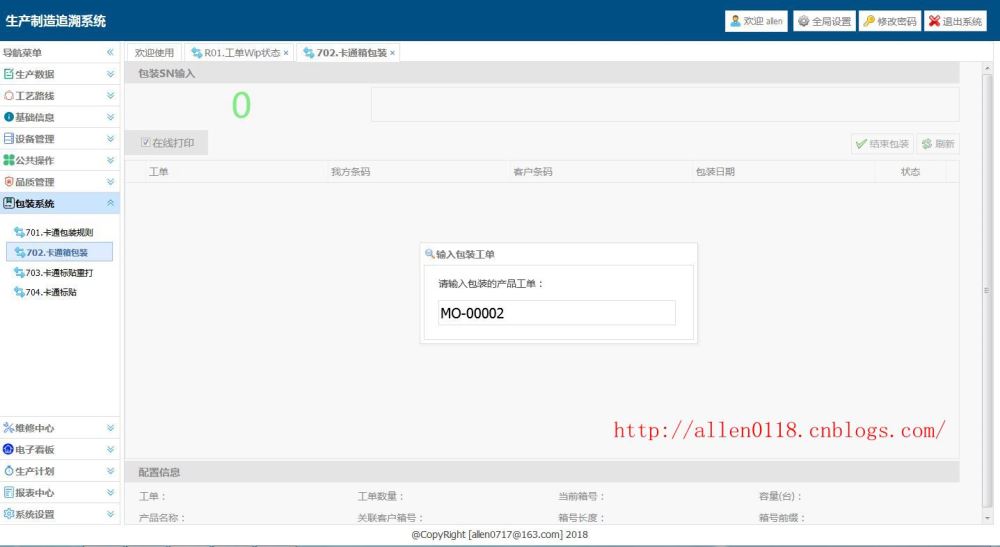Open 703.卡通标贴重打 in the tree
The height and width of the screenshot is (547, 1000).
point(59,272)
